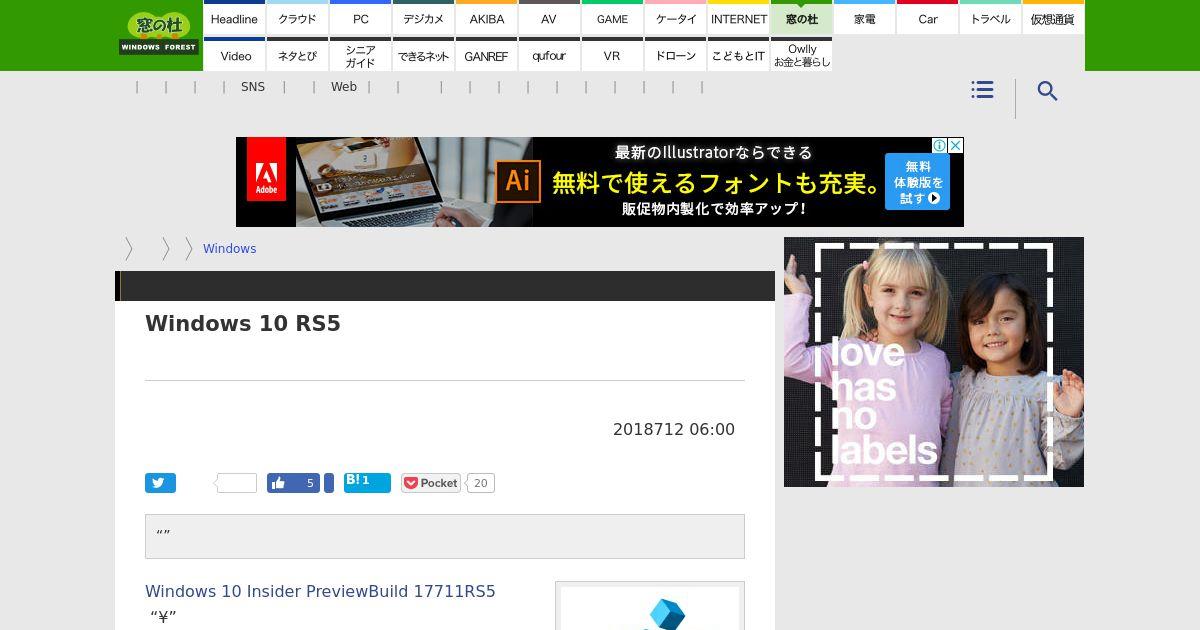Viewport: 1200px width, 630px height.
Task: Click the love has no labels ad image
Action: tap(934, 362)
